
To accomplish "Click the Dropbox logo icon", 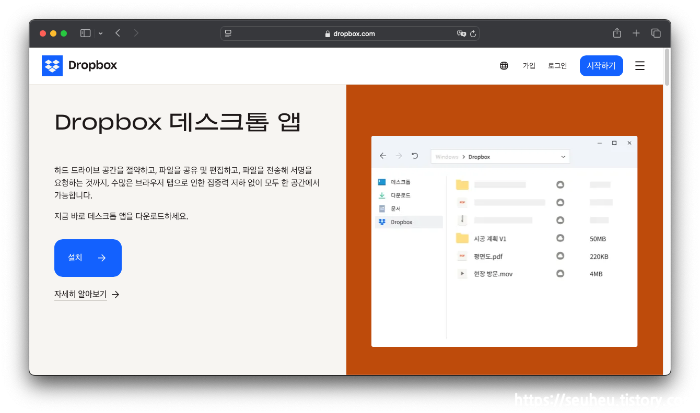I will tap(52, 66).
